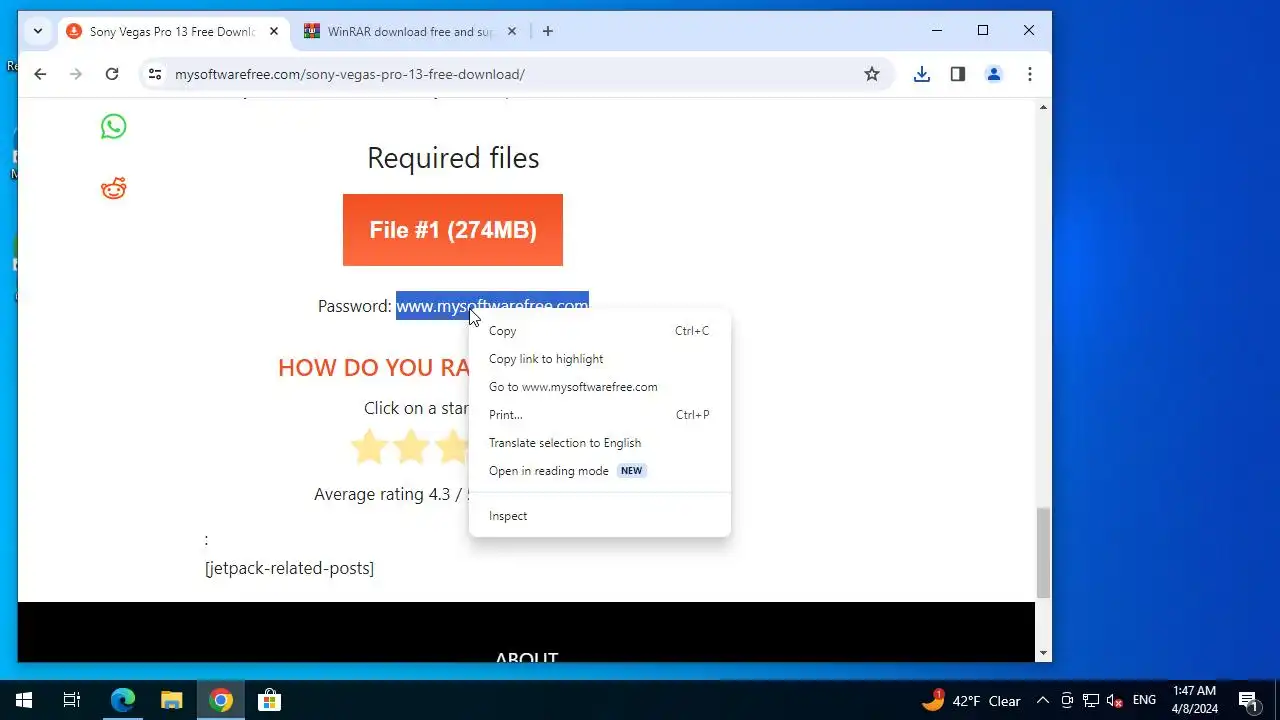Open File Explorer from taskbar
Viewport: 1280px width, 720px height.
point(172,700)
